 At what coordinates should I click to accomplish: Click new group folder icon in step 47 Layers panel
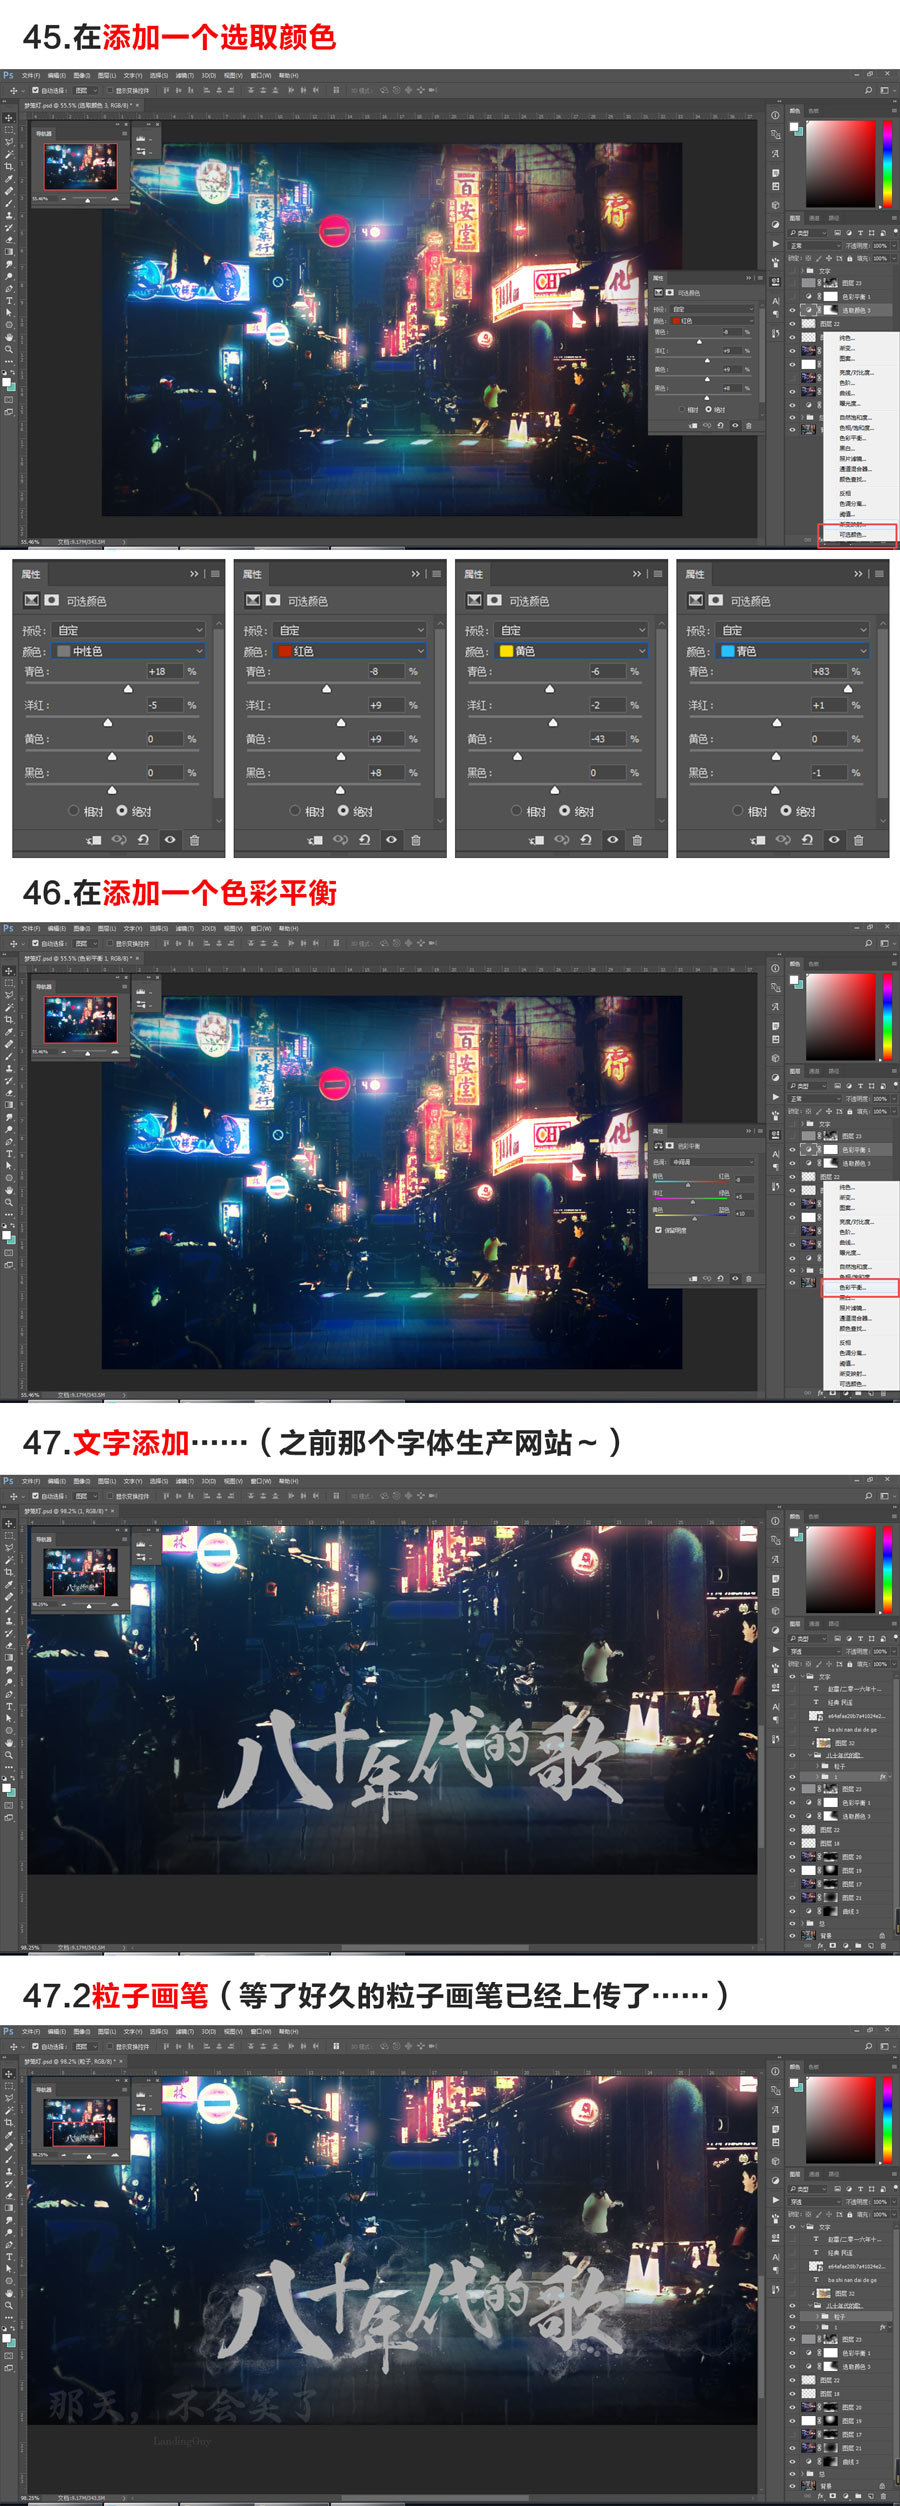pos(858,1946)
